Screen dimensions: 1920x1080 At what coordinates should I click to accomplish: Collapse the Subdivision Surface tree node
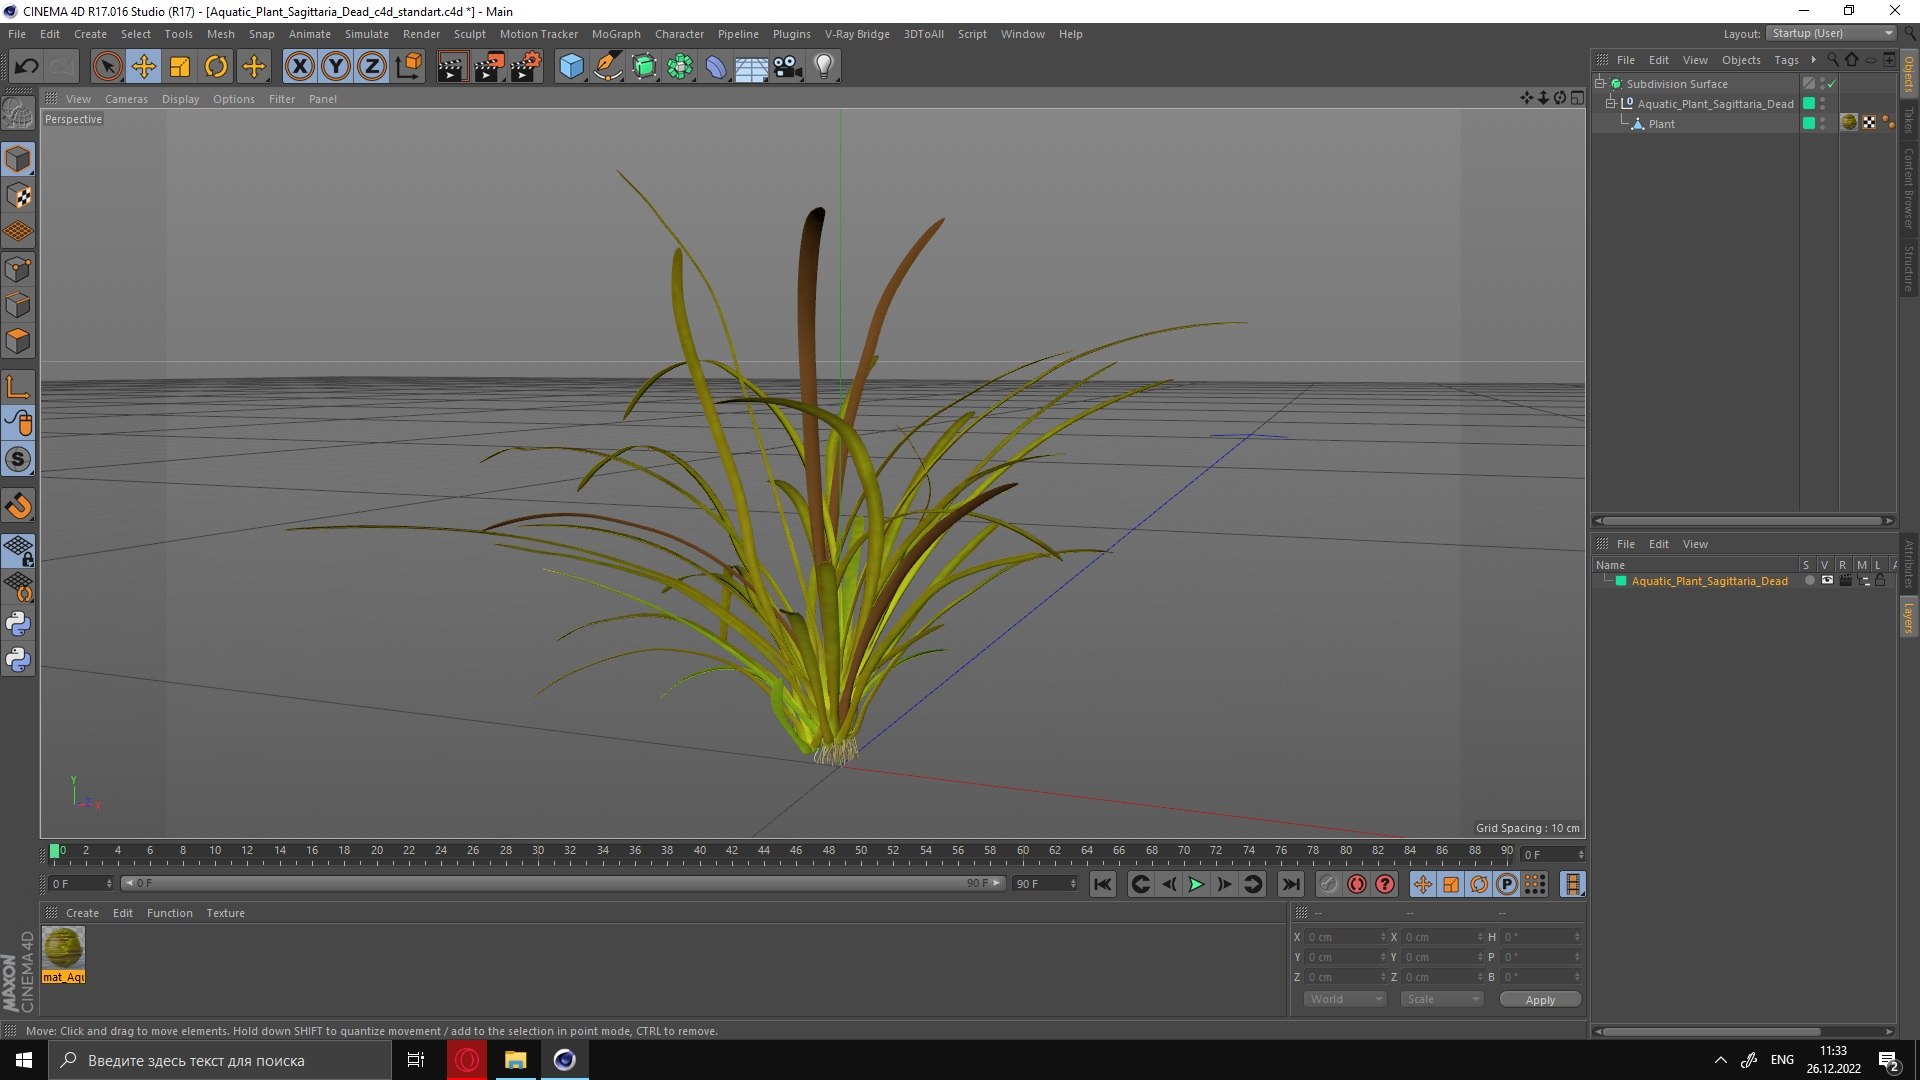coord(1600,84)
